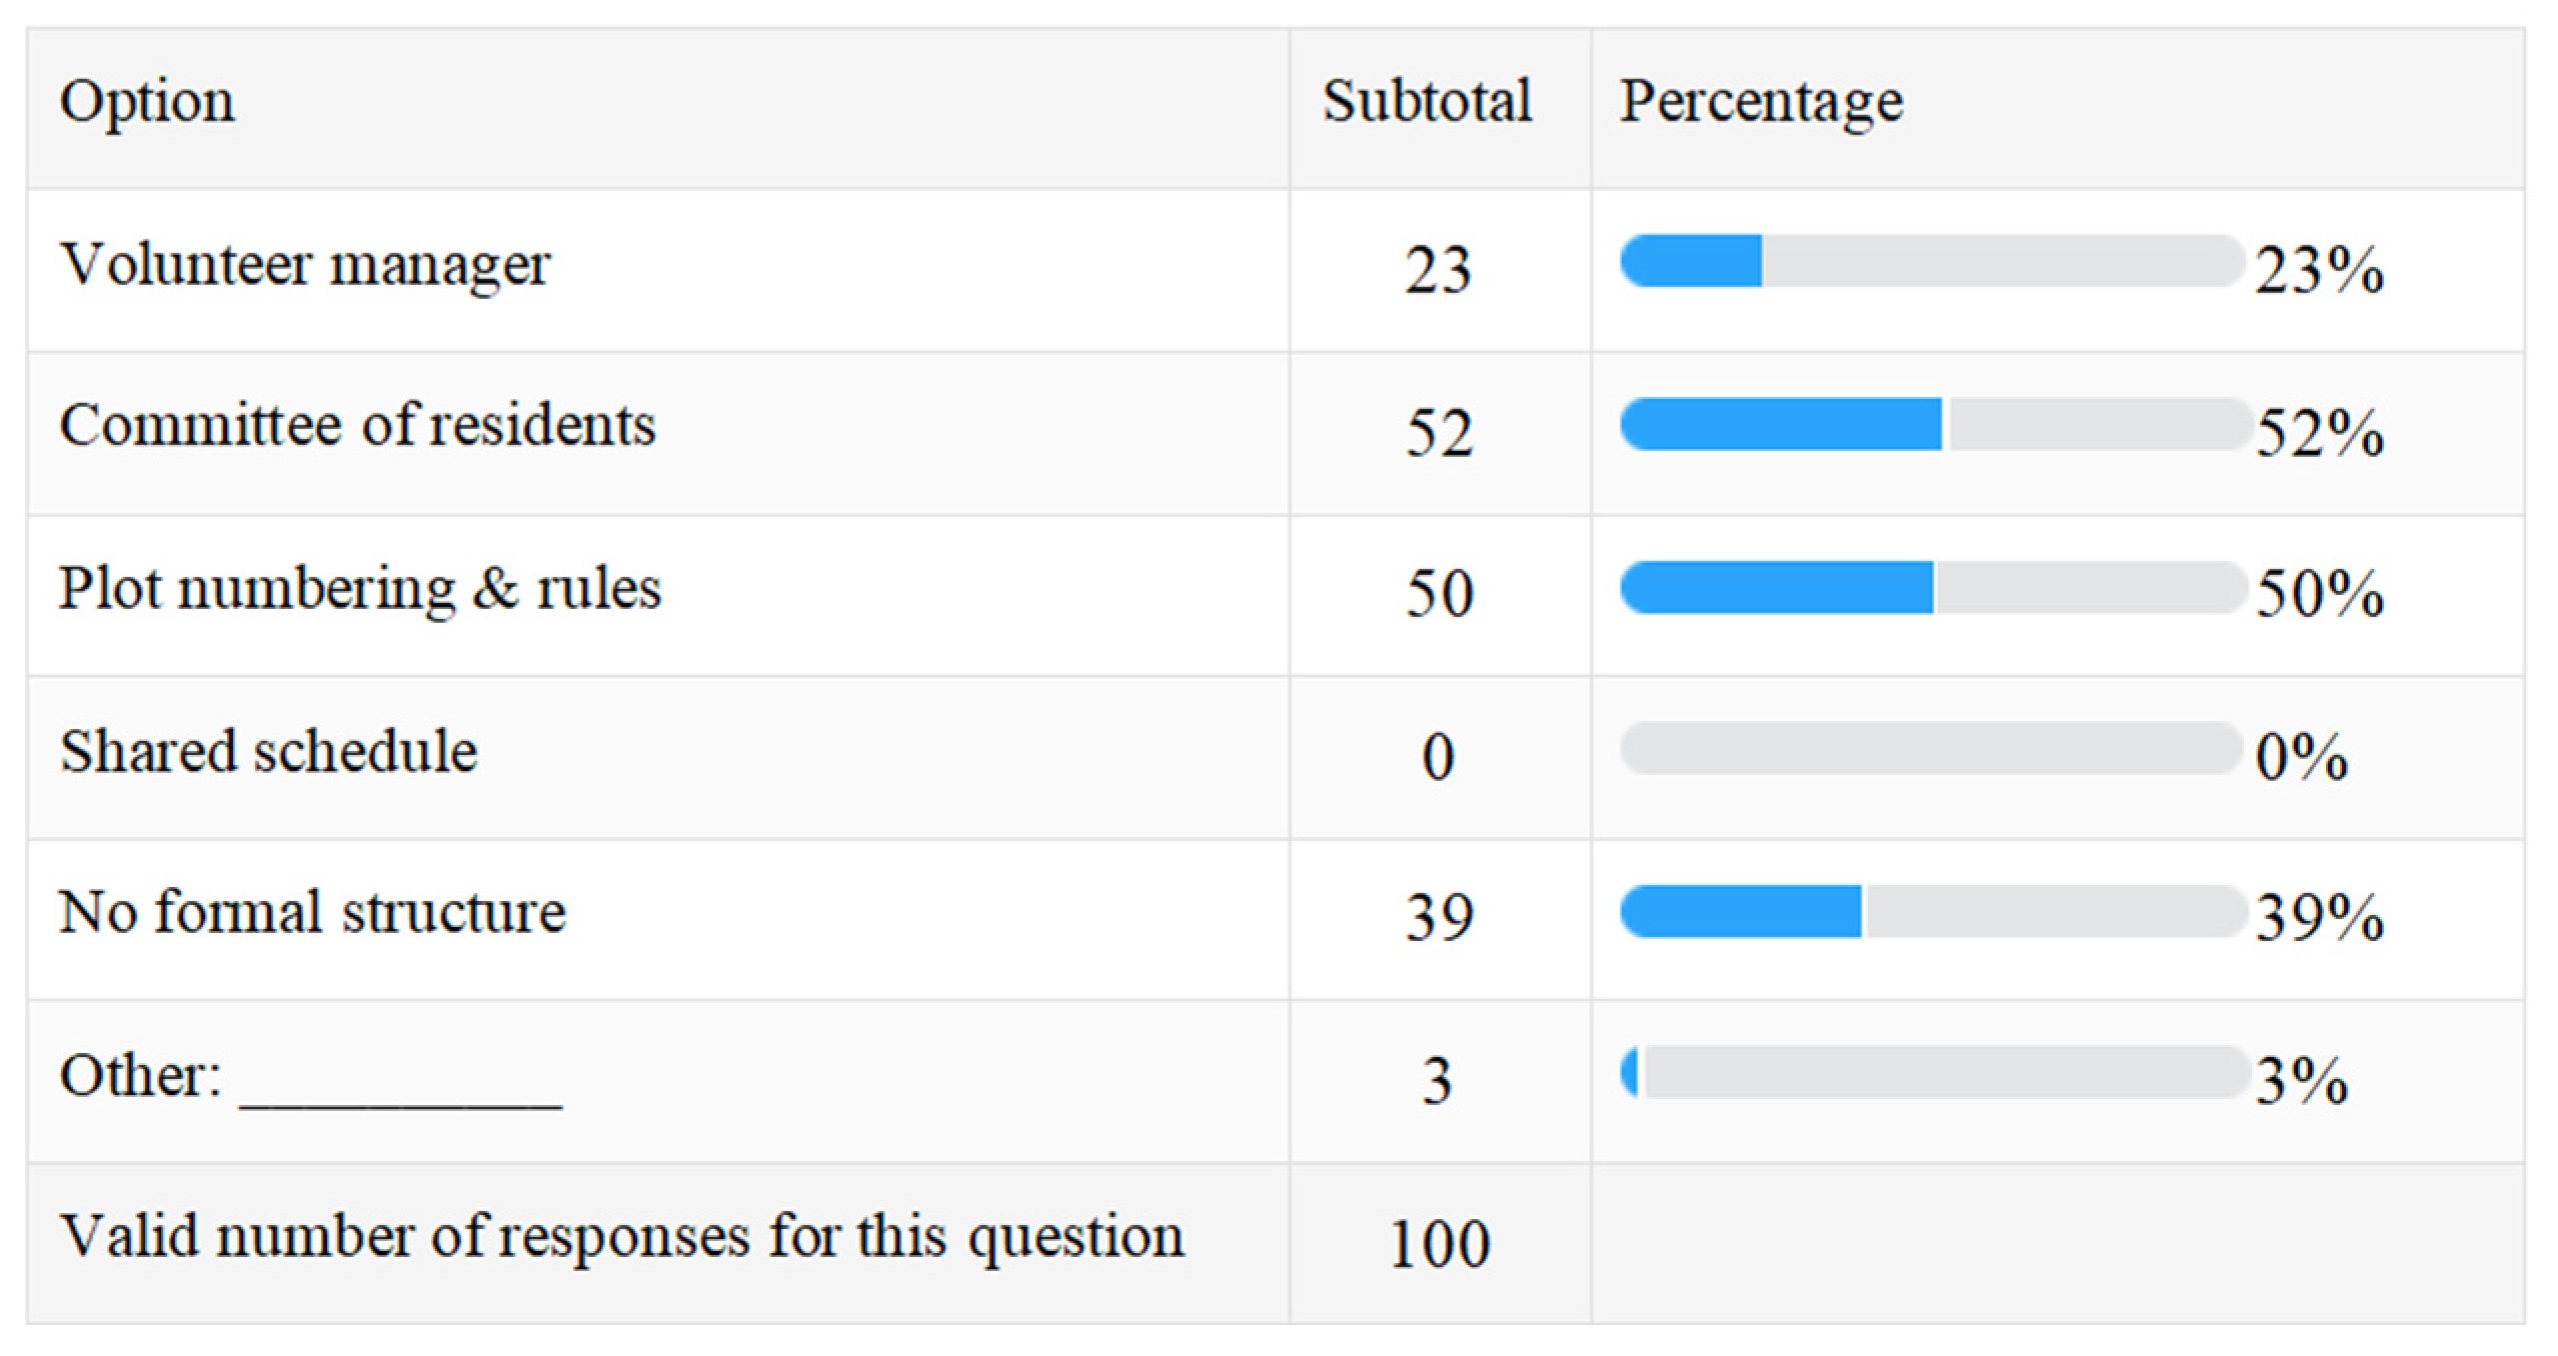Image resolution: width=2558 pixels, height=1356 pixels.
Task: Click the Shared schedule subtotal value 0
Action: click(x=1438, y=757)
